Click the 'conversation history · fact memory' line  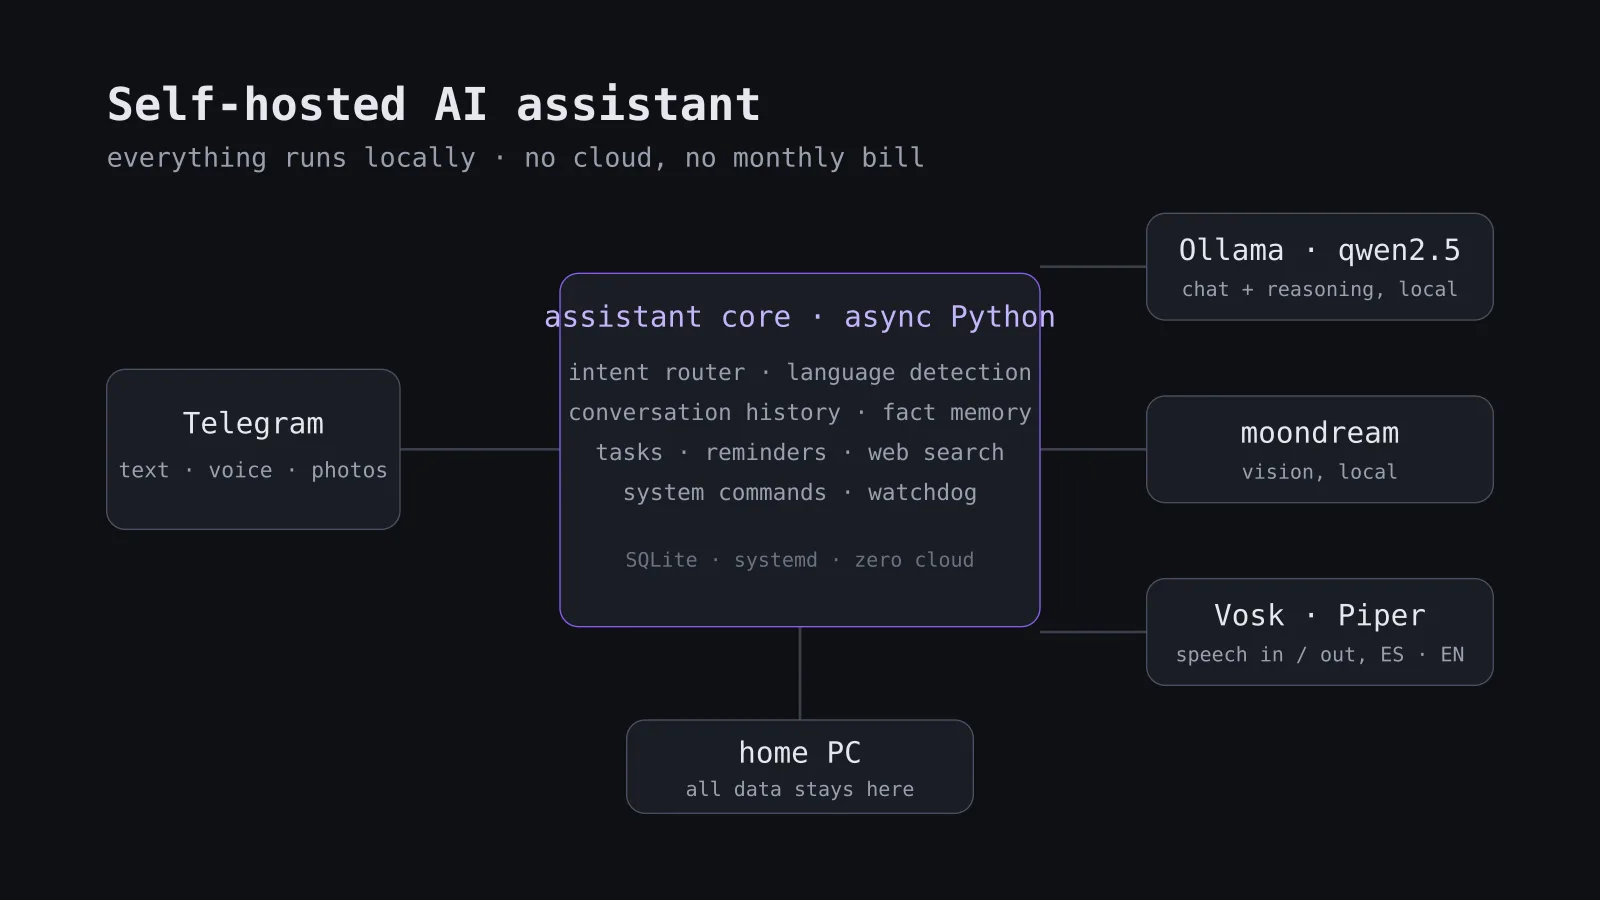click(800, 412)
